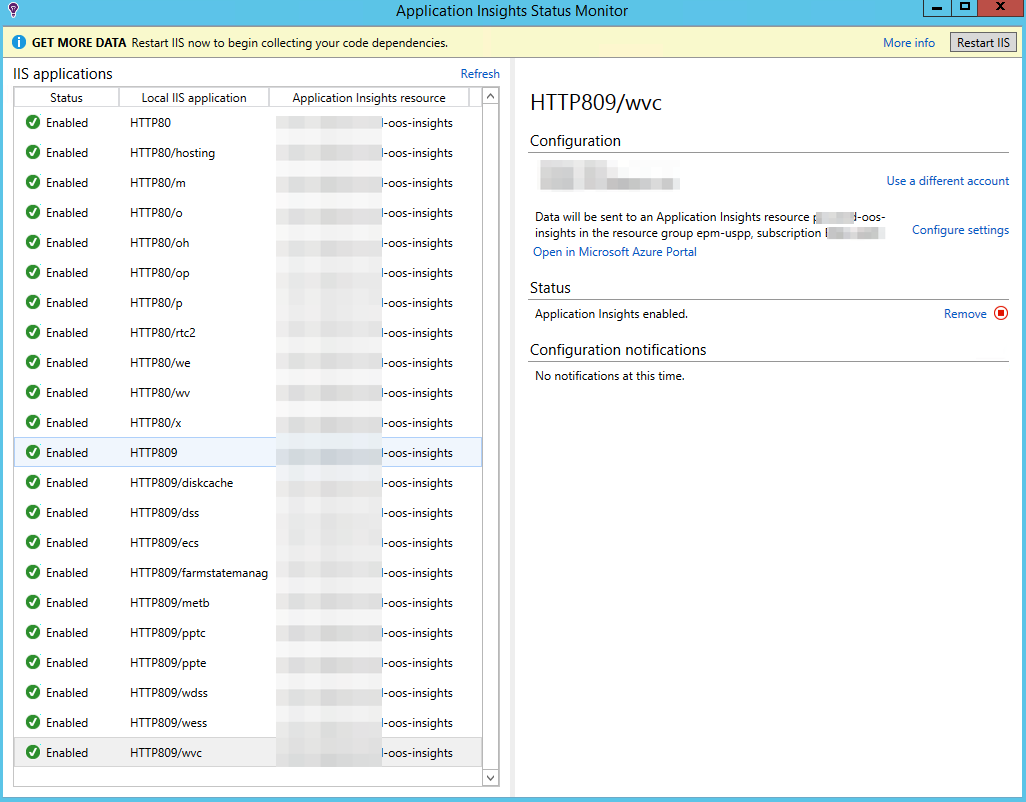1026x802 pixels.
Task: Click the blue info icon in banner
Action: (19, 43)
